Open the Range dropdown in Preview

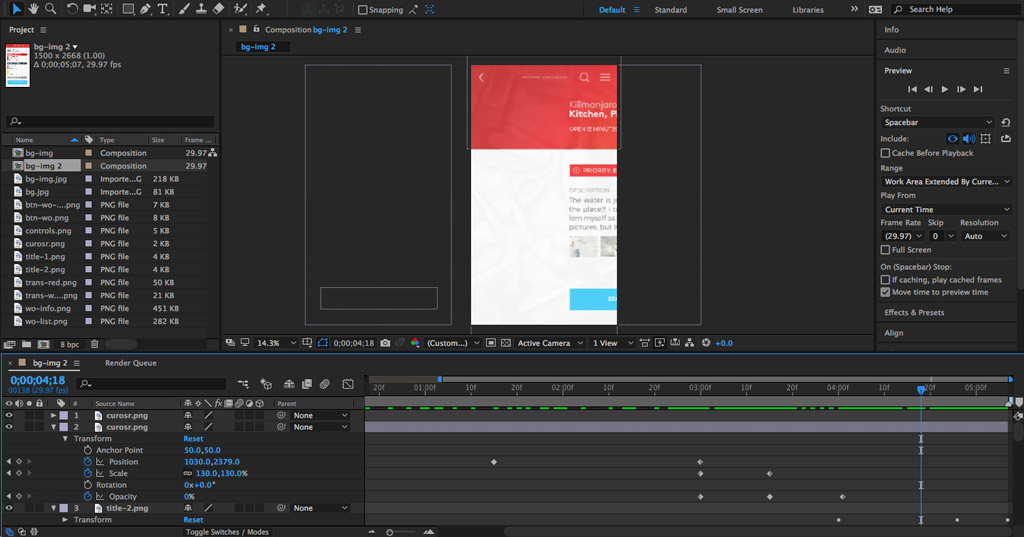pos(946,182)
